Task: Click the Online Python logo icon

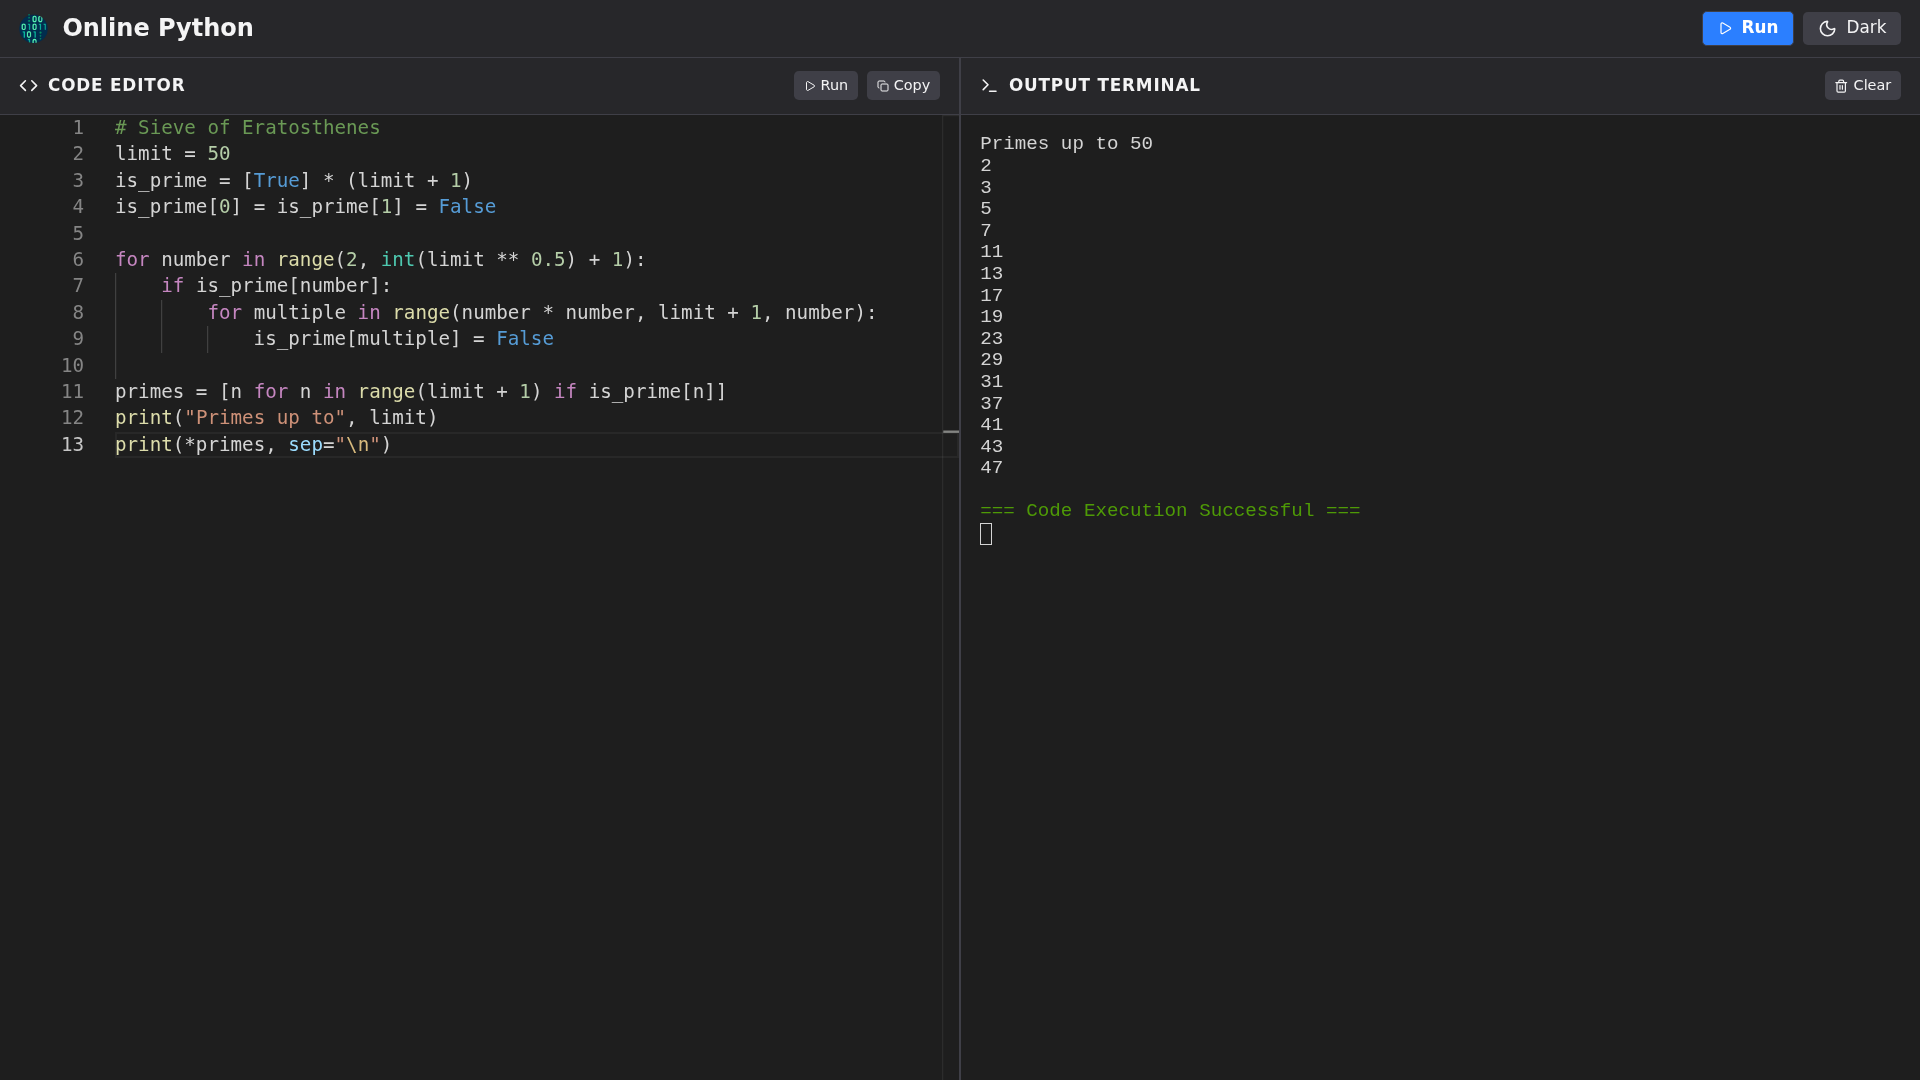Action: pyautogui.click(x=33, y=28)
